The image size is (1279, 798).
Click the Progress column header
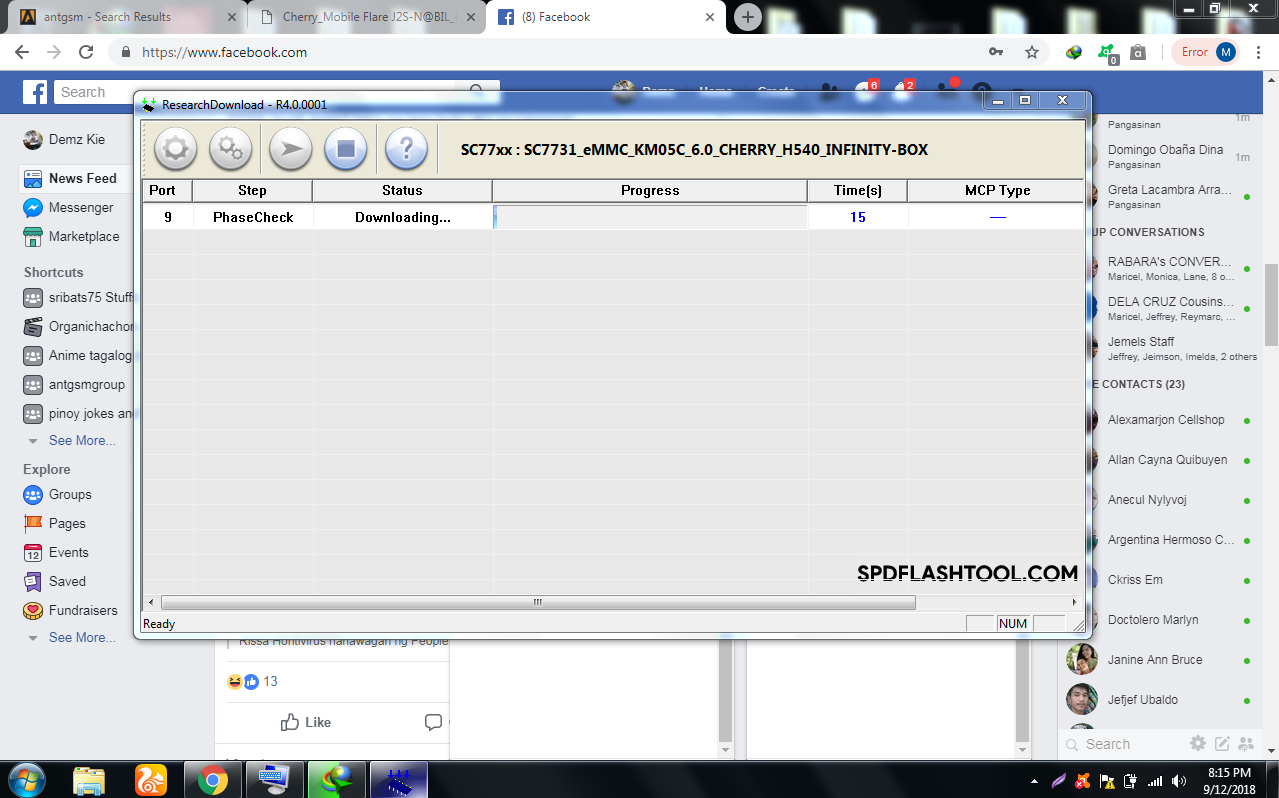tap(650, 190)
